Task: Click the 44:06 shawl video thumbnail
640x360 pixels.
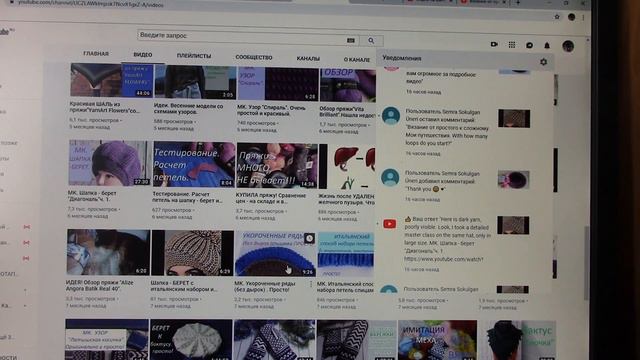Action: (112, 80)
